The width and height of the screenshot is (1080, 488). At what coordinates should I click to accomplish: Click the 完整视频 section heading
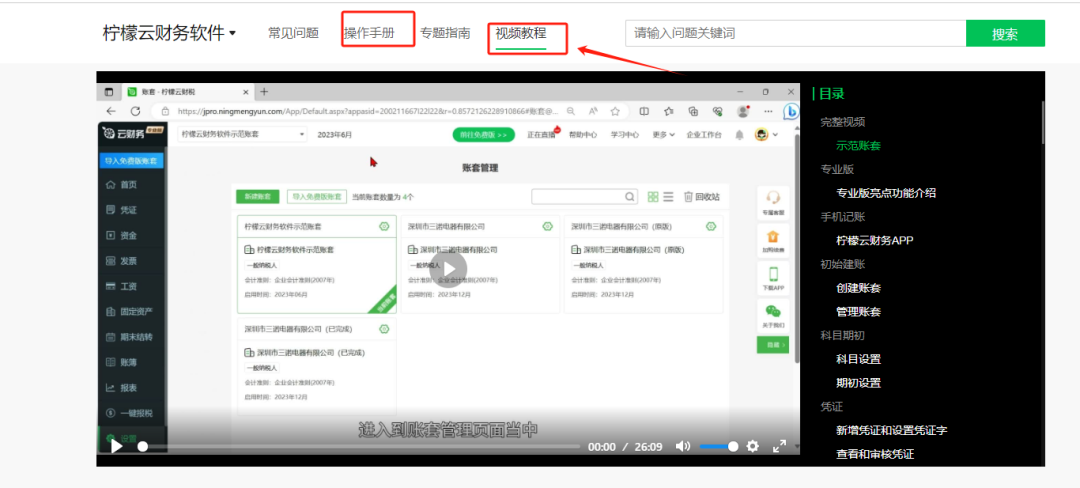pos(842,122)
